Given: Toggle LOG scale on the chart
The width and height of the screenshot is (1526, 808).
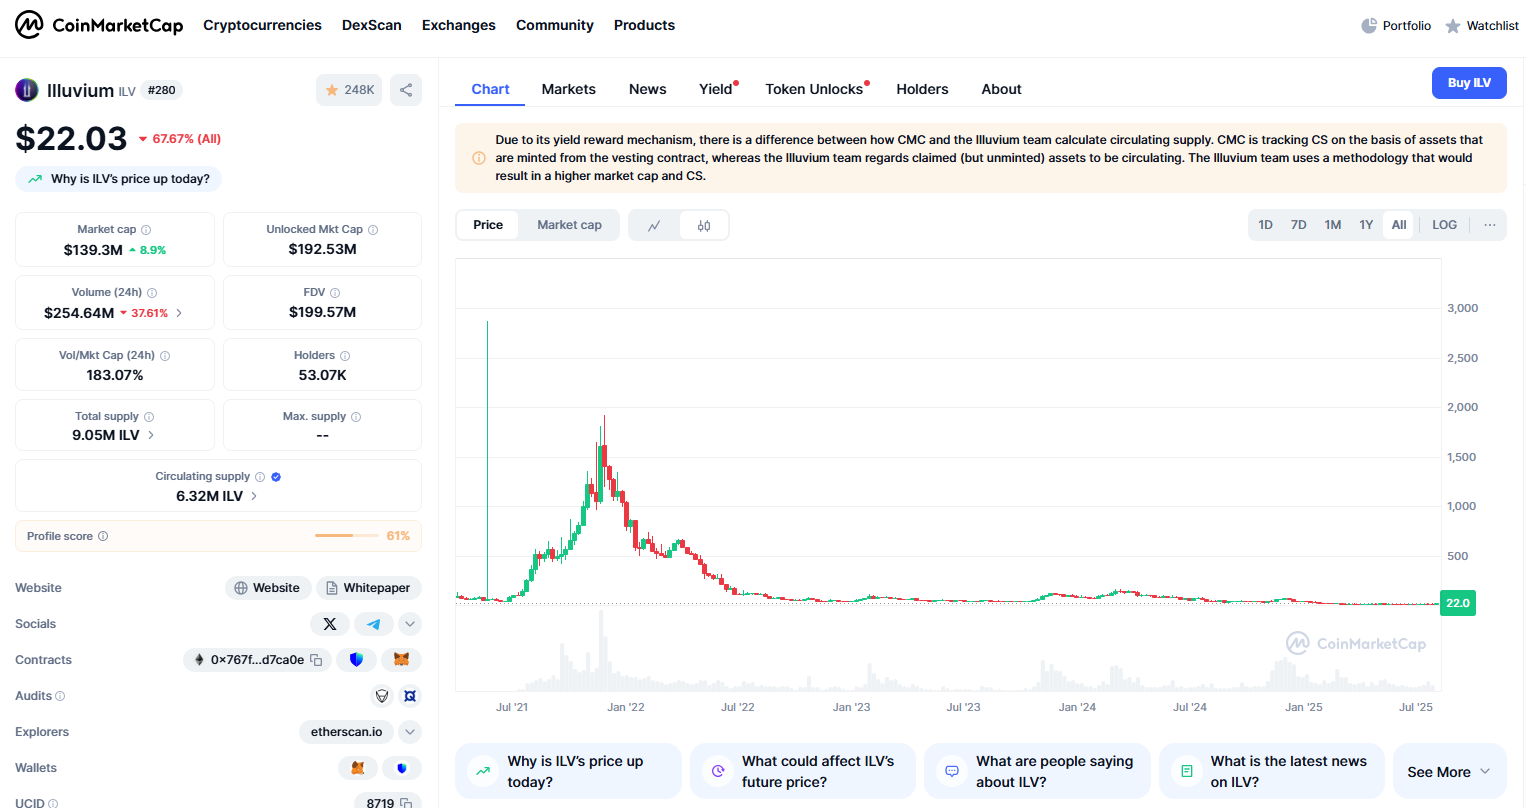Looking at the screenshot, I should [1445, 225].
